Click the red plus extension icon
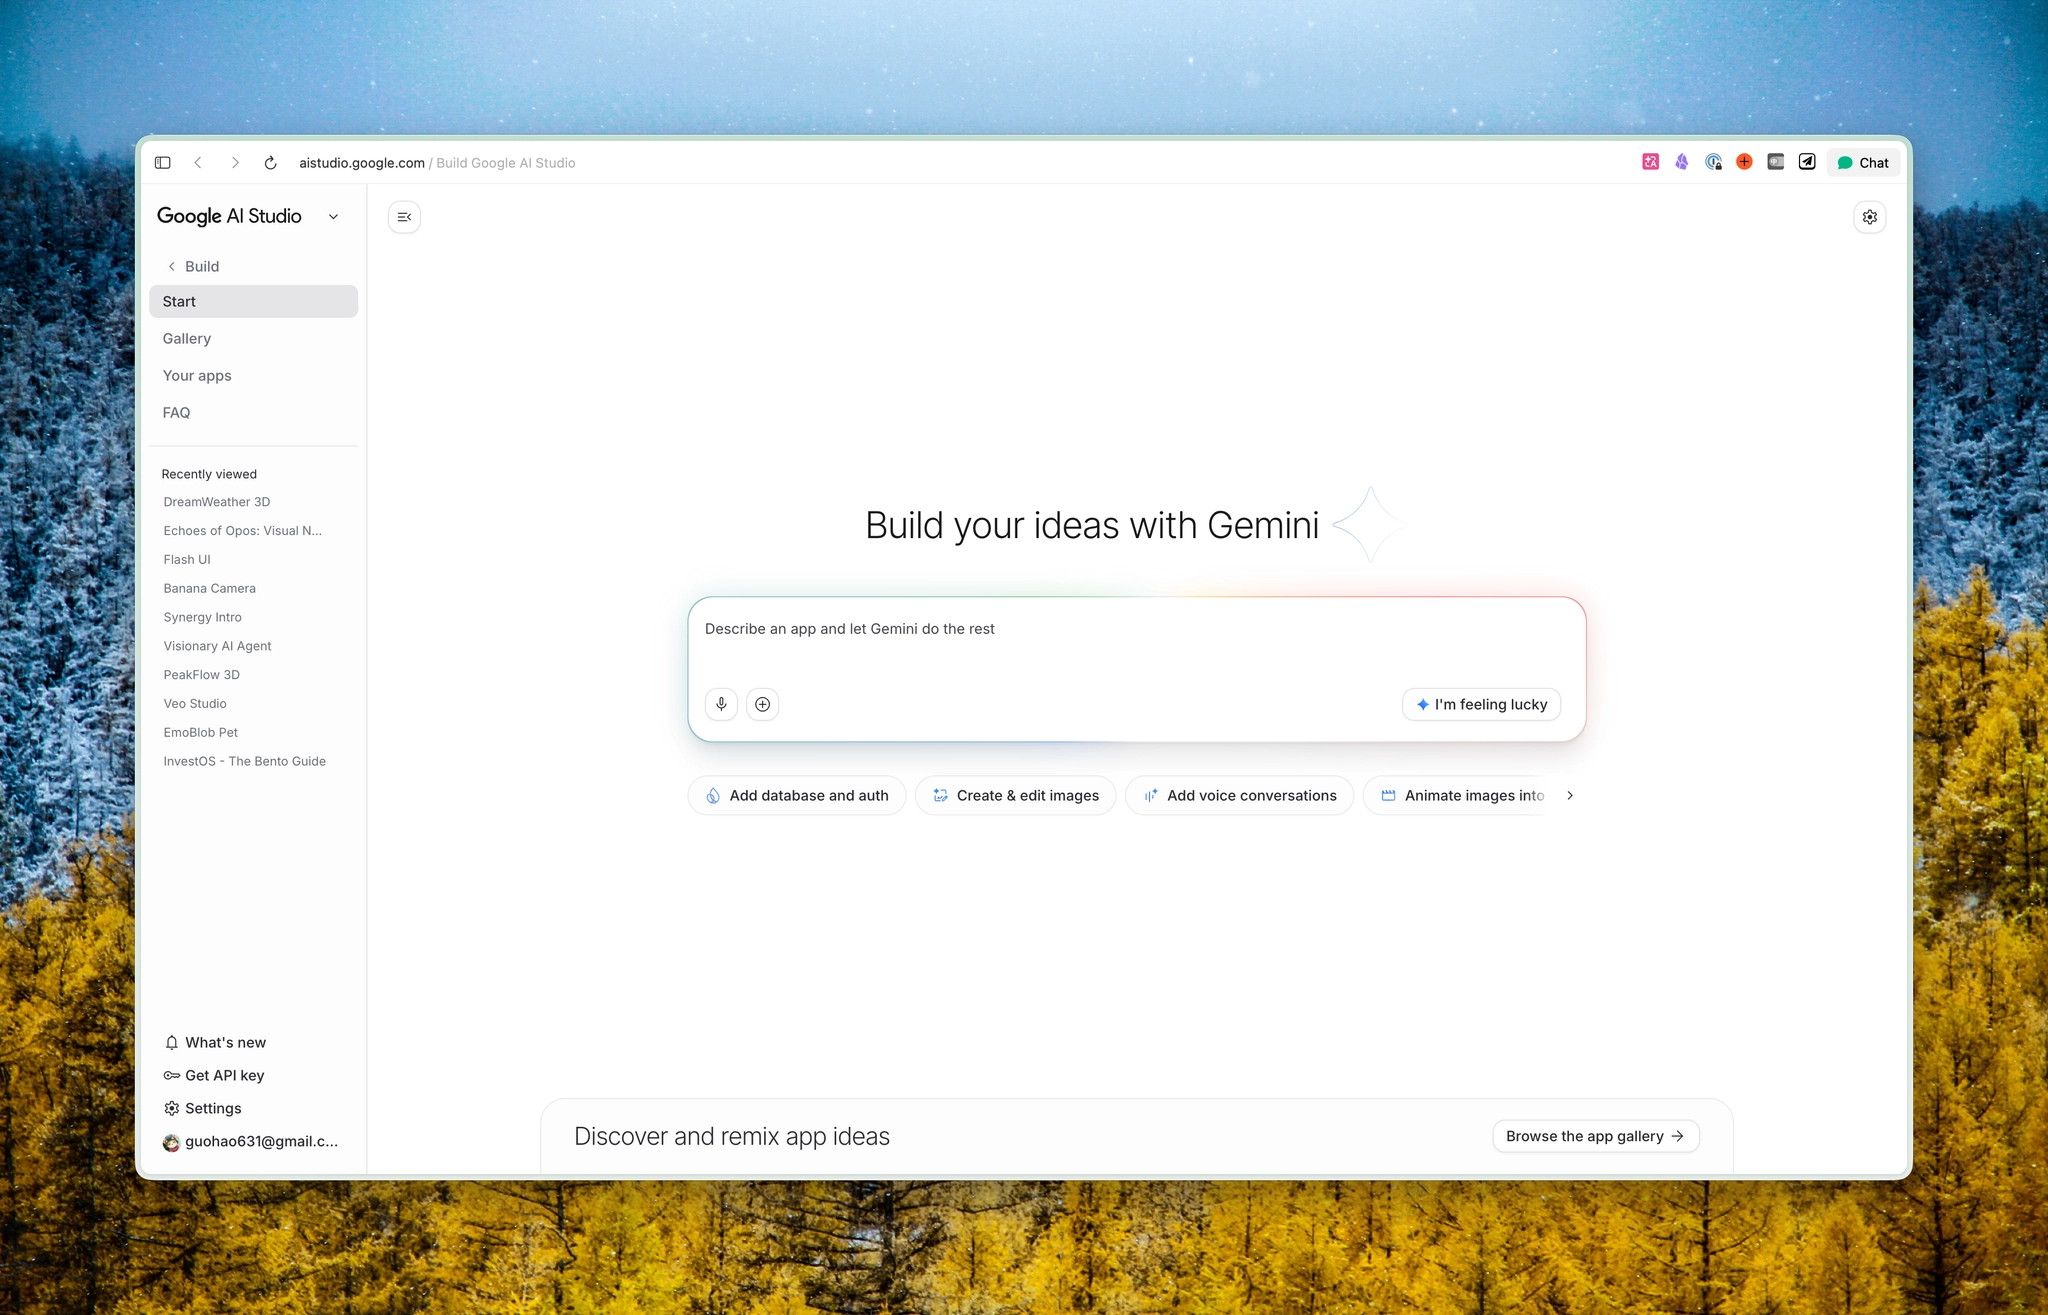2048x1315 pixels. pos(1744,162)
